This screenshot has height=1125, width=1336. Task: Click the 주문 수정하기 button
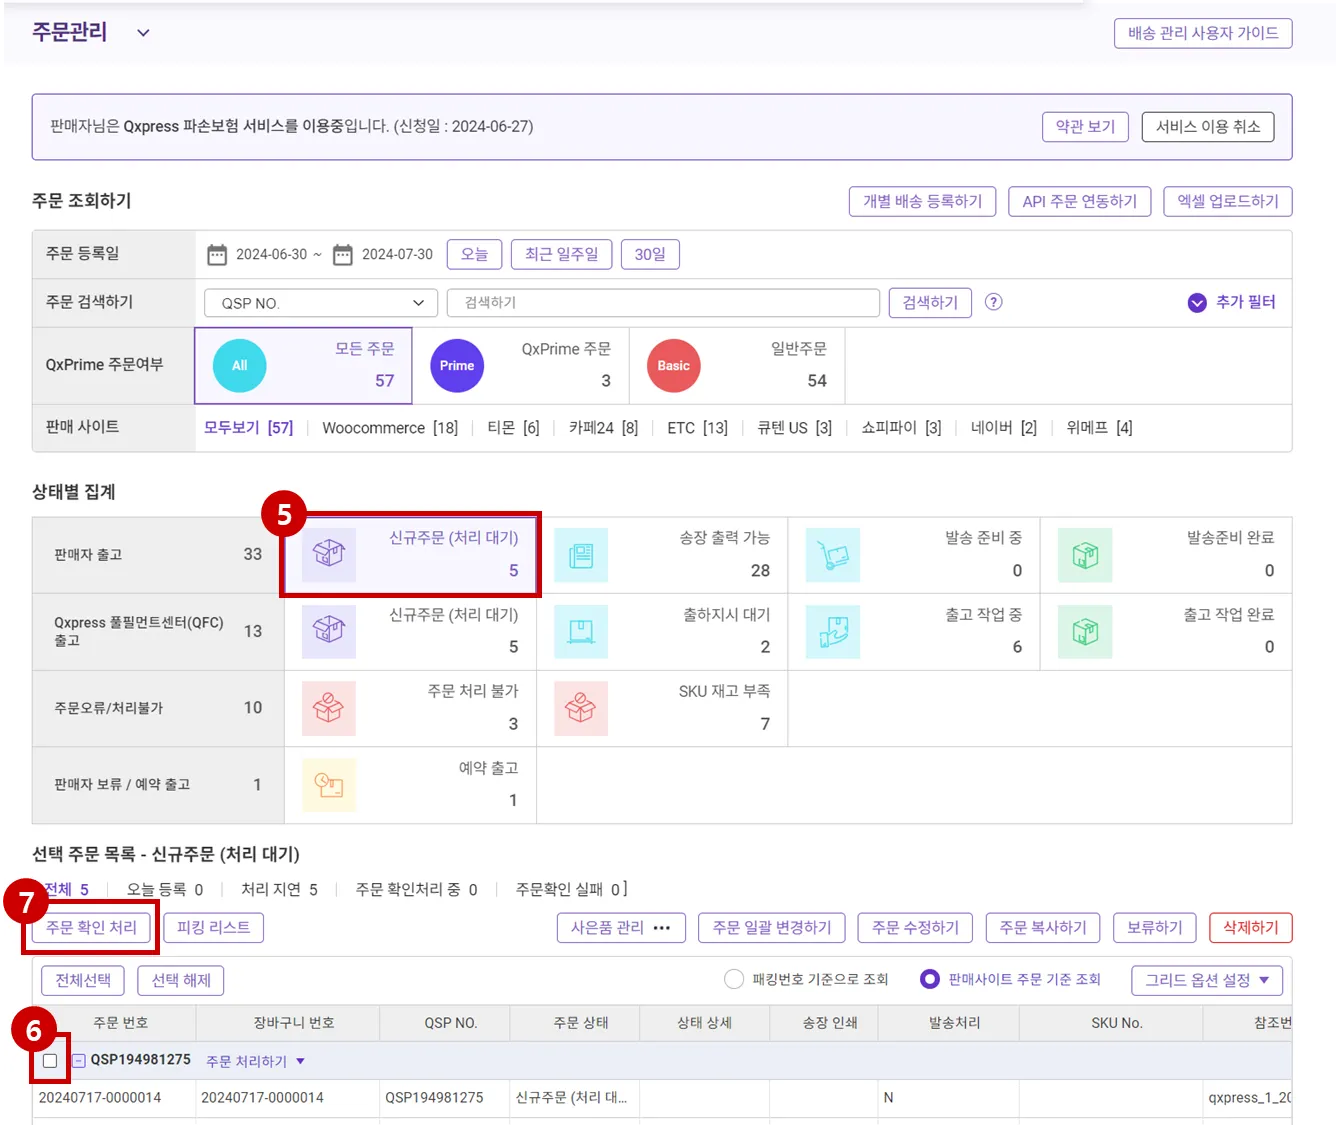915,928
